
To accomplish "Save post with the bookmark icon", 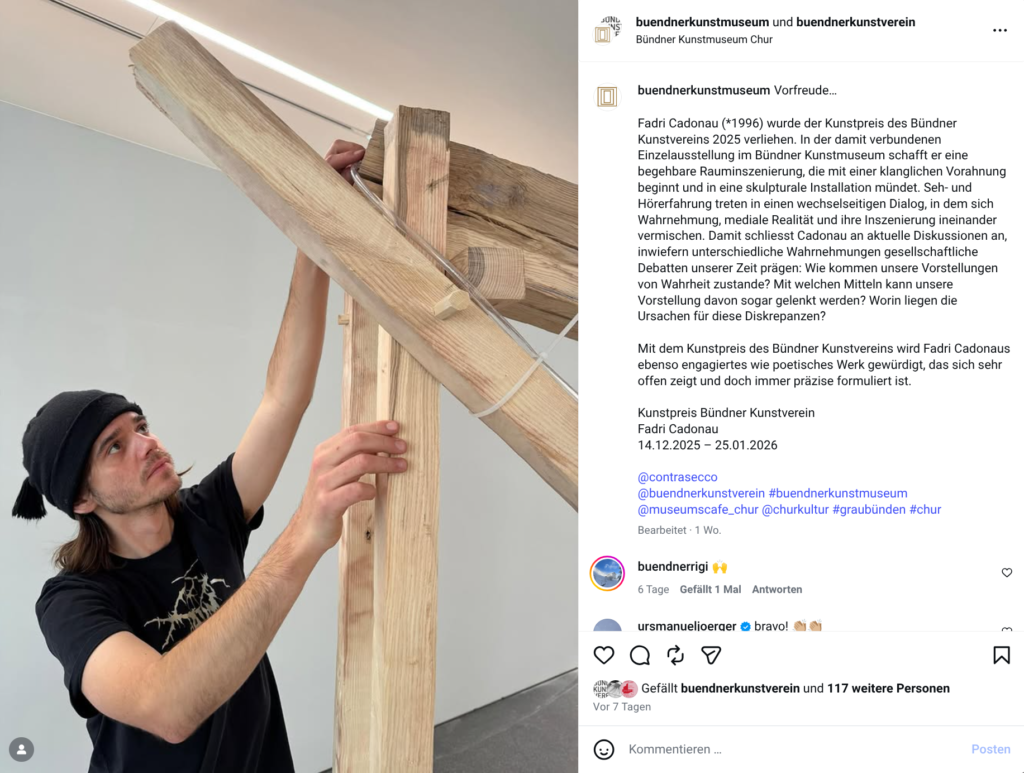I will (1001, 655).
